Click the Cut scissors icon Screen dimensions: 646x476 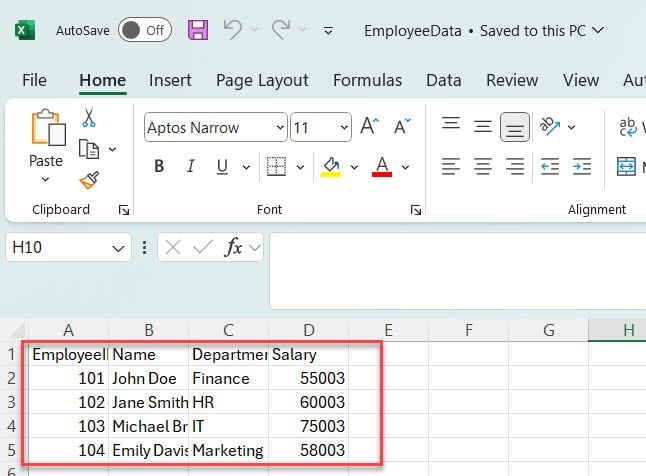(89, 117)
